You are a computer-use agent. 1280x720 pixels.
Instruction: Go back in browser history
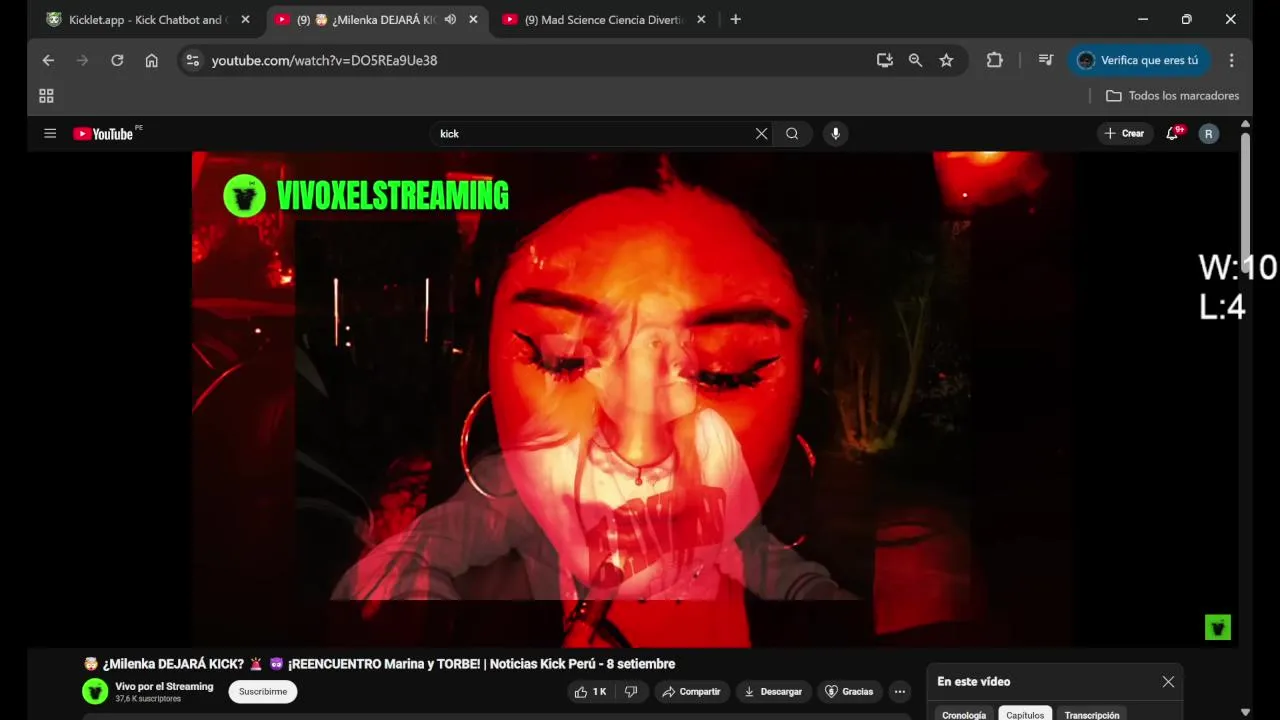tap(48, 60)
